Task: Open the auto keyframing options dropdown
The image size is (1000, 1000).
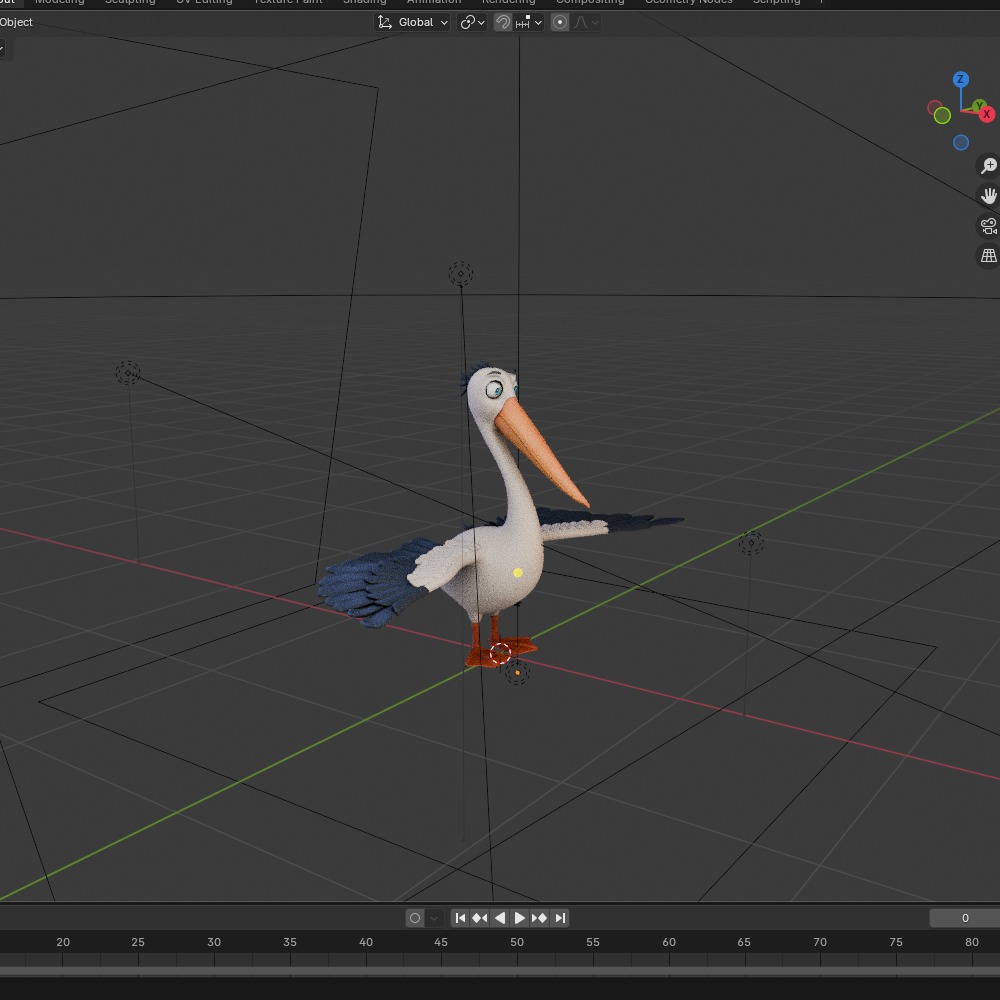Action: click(434, 918)
